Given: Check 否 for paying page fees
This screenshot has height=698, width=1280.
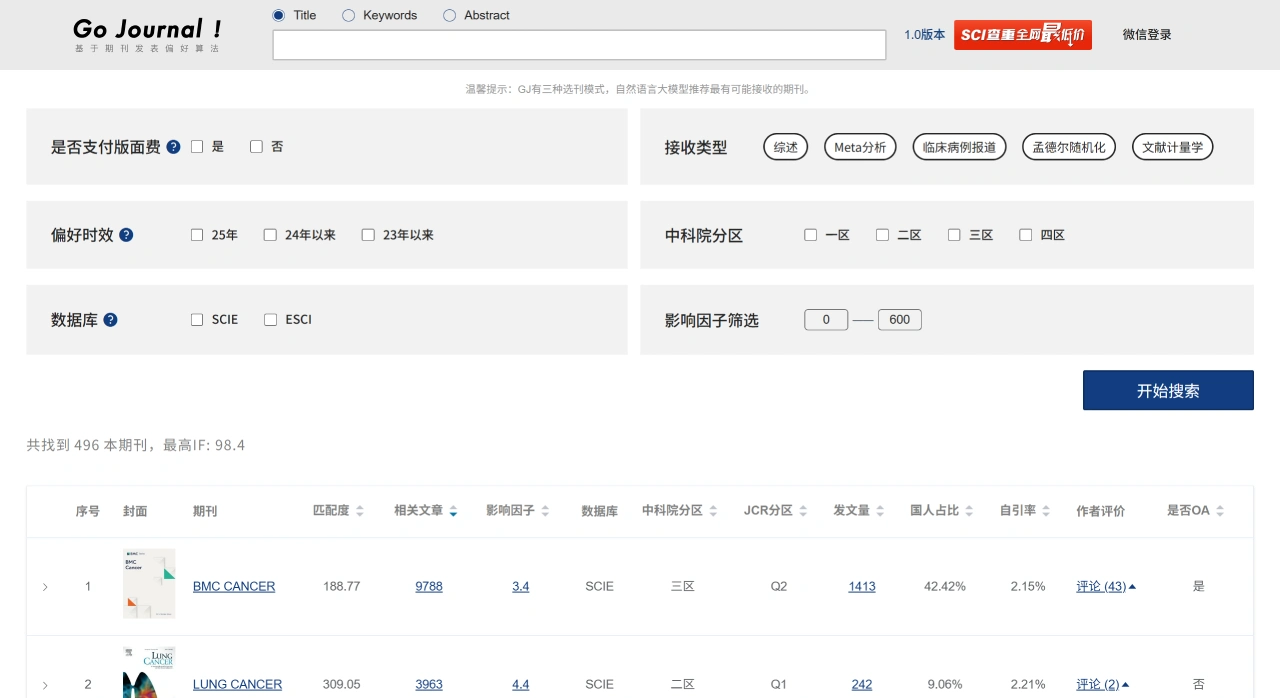Looking at the screenshot, I should [256, 147].
